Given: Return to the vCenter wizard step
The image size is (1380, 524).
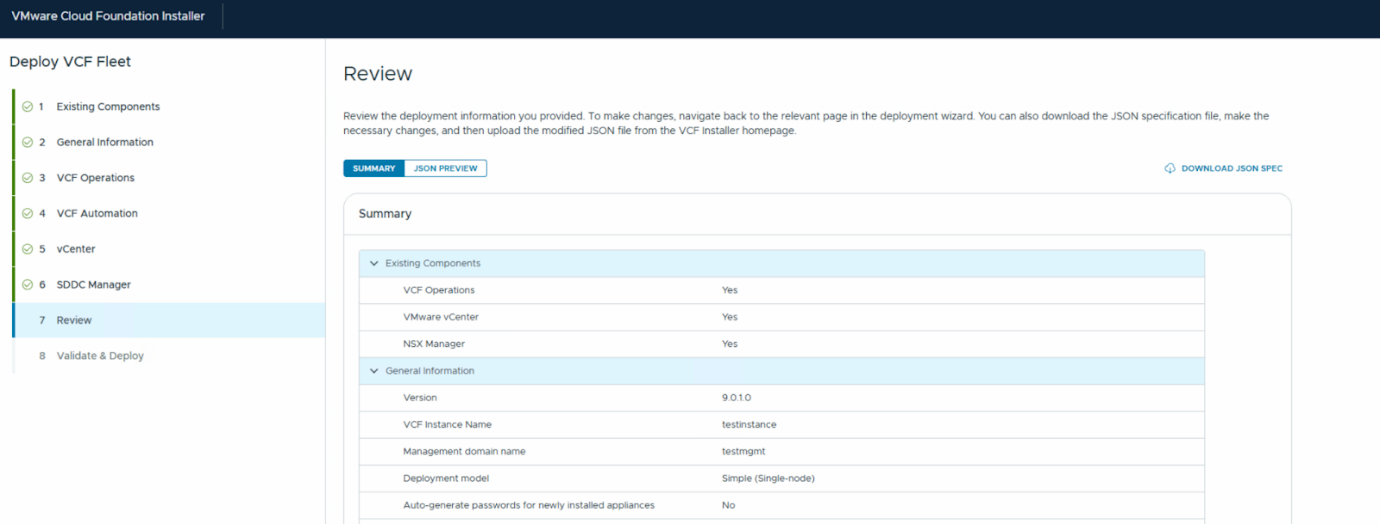Looking at the screenshot, I should point(76,249).
